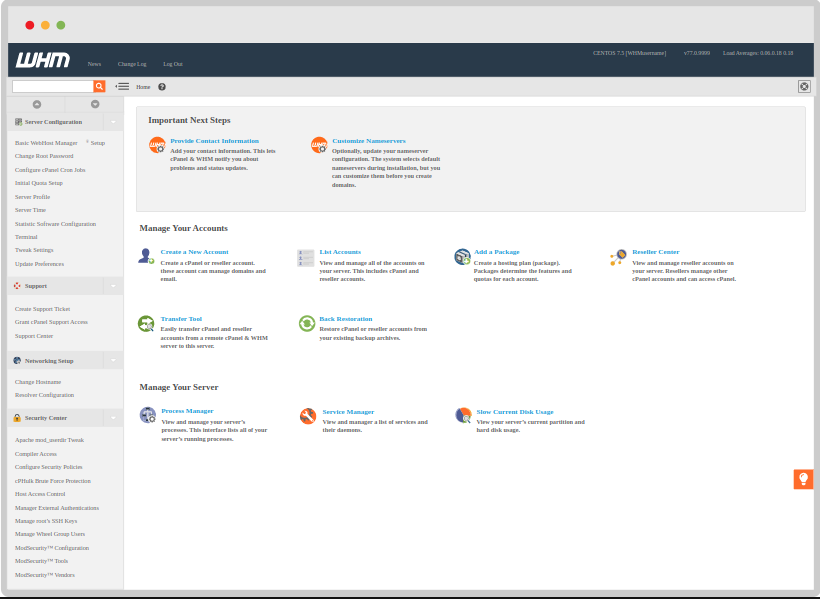The height and width of the screenshot is (599, 820).
Task: Open Server Profile in sidebar
Action: click(32, 197)
